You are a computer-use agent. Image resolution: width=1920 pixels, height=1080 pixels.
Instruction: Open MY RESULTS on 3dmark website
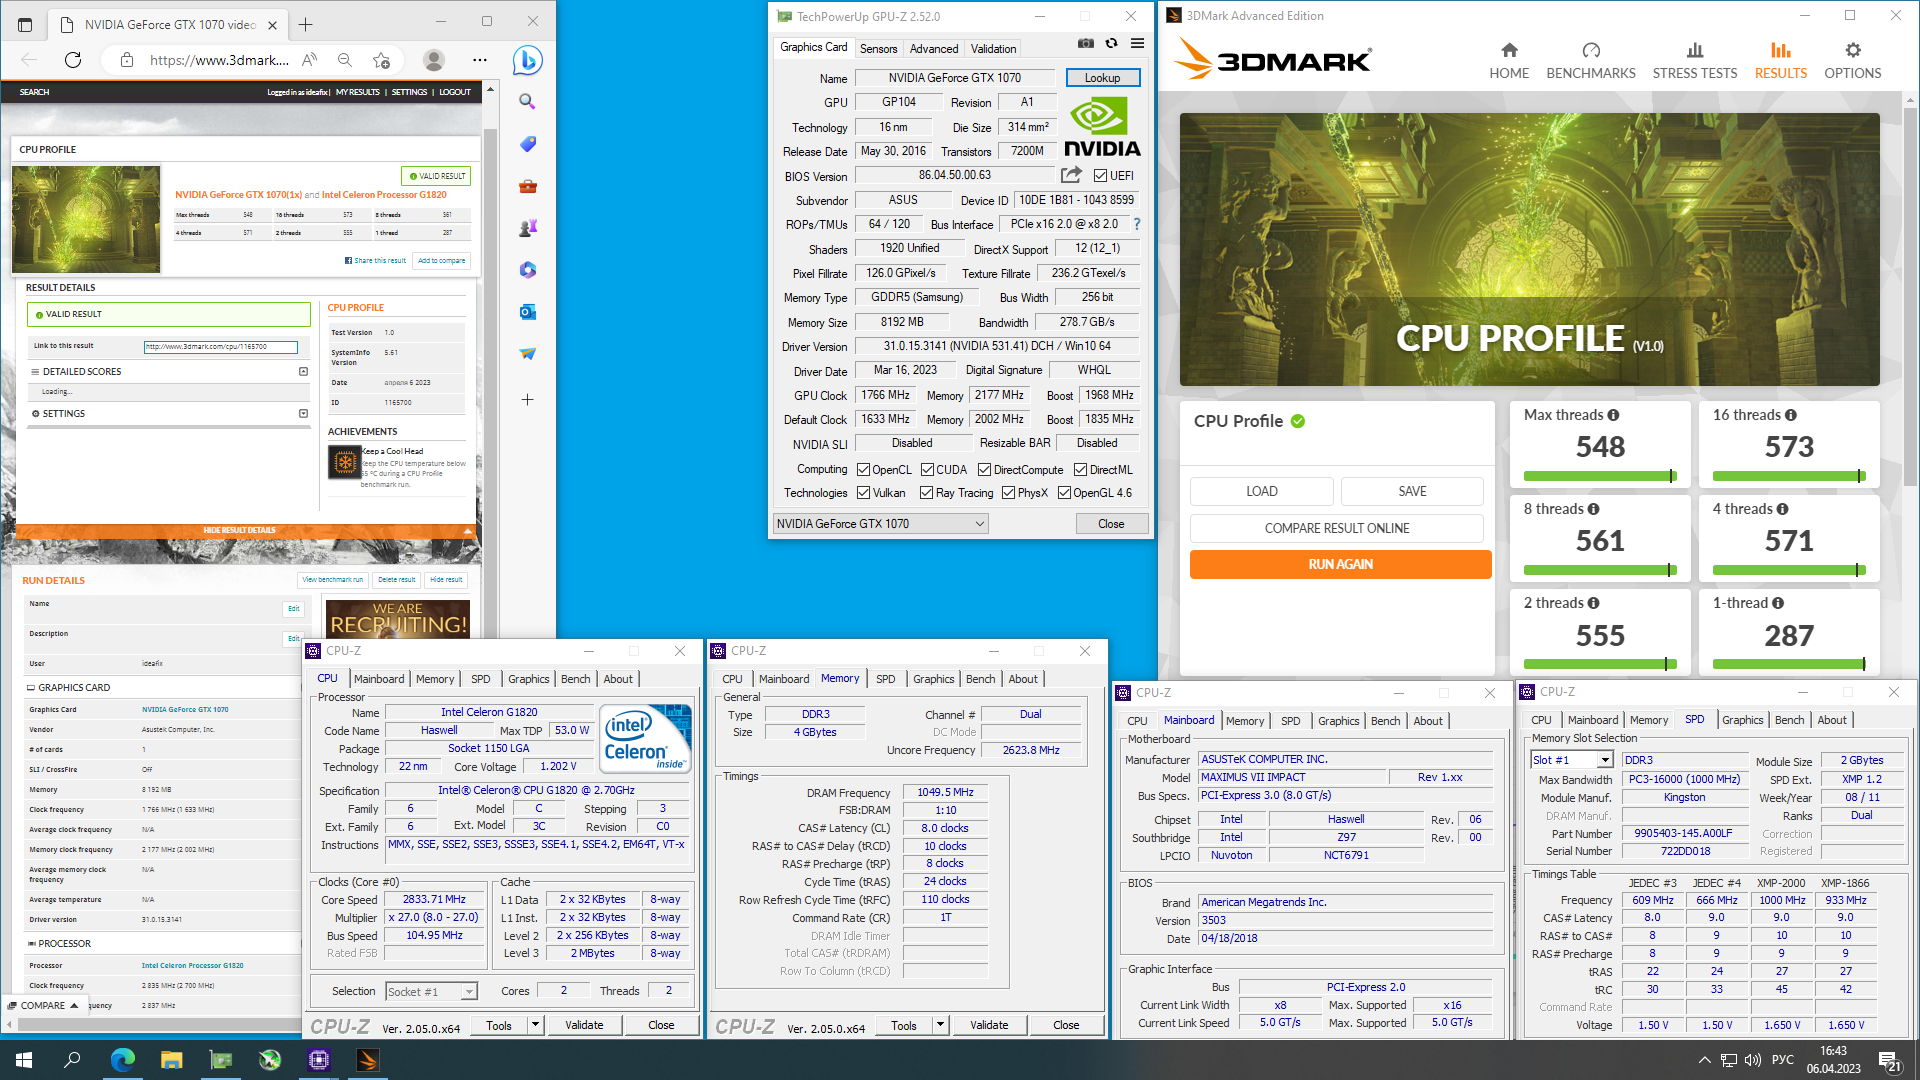357,92
